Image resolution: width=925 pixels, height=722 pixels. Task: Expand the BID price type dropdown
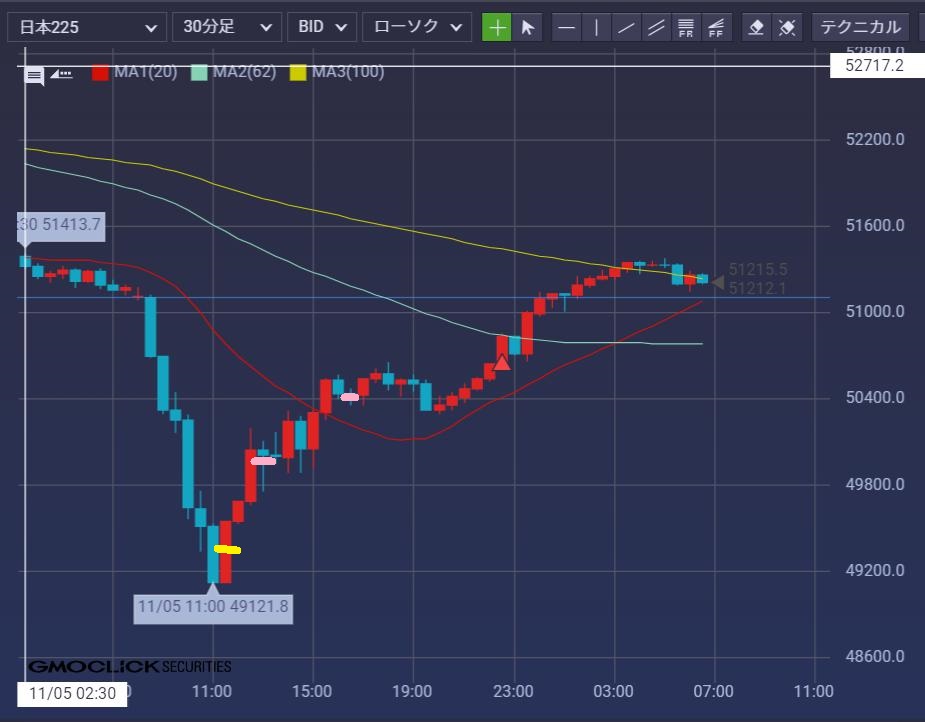(x=321, y=27)
